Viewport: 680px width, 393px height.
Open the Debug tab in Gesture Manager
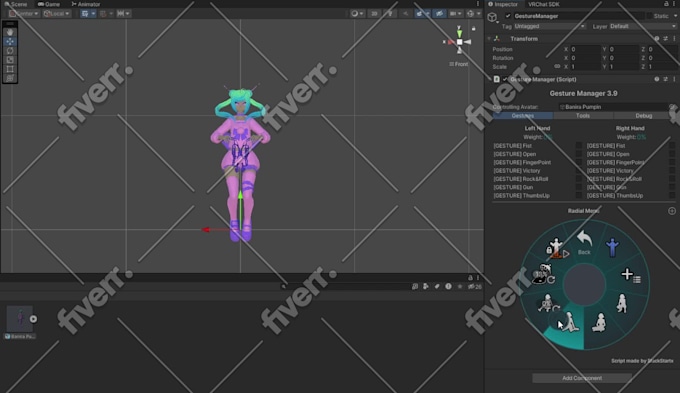pos(644,116)
